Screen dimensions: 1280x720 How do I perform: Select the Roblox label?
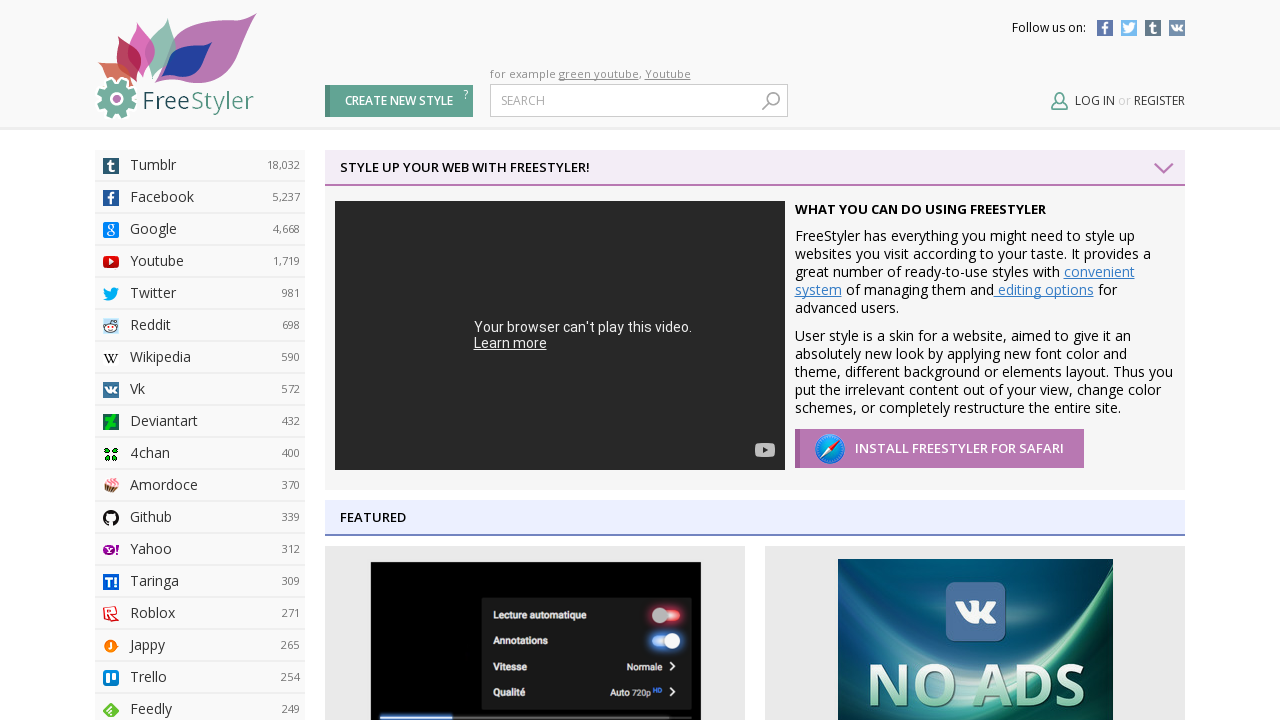click(153, 614)
